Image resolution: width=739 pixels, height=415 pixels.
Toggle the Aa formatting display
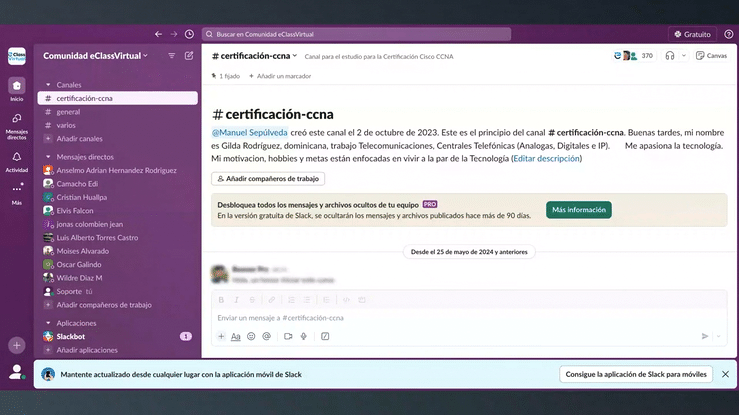click(236, 336)
